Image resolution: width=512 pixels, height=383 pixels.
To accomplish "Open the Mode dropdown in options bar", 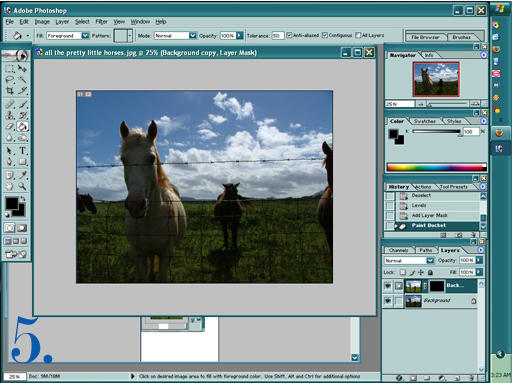I will [x=193, y=35].
